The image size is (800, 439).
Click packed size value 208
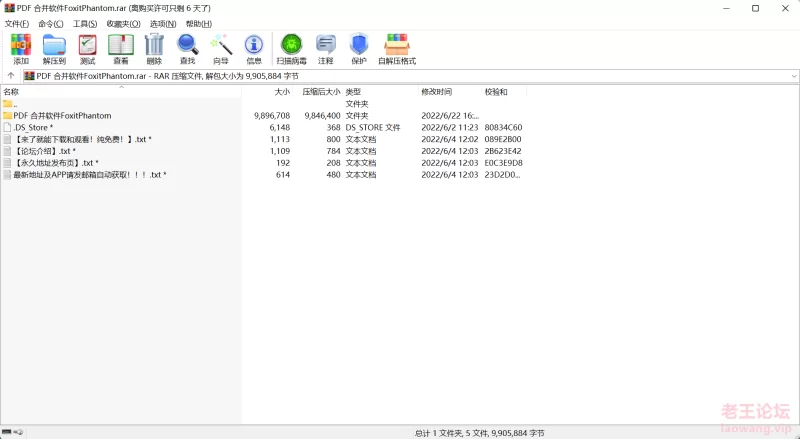click(x=333, y=162)
